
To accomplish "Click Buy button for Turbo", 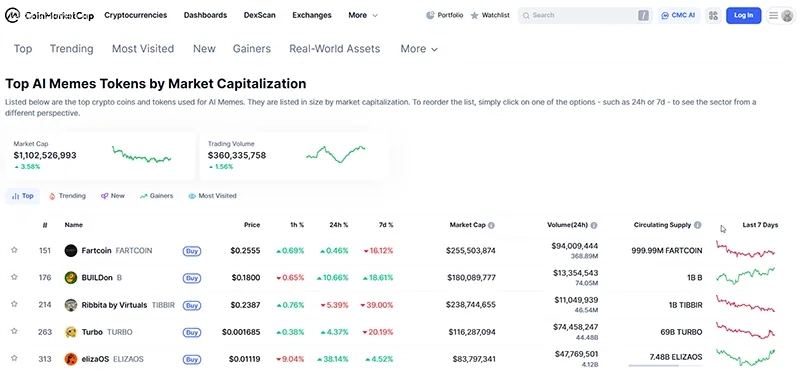I will coord(192,332).
